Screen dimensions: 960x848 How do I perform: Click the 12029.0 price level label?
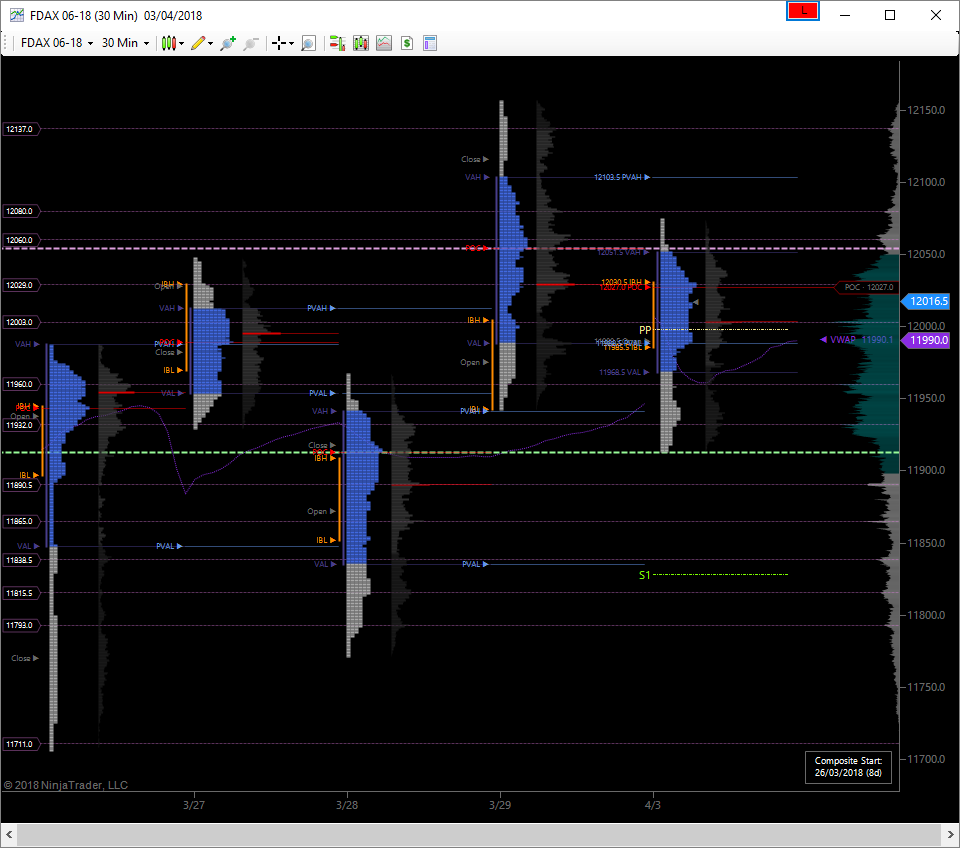[x=21, y=285]
